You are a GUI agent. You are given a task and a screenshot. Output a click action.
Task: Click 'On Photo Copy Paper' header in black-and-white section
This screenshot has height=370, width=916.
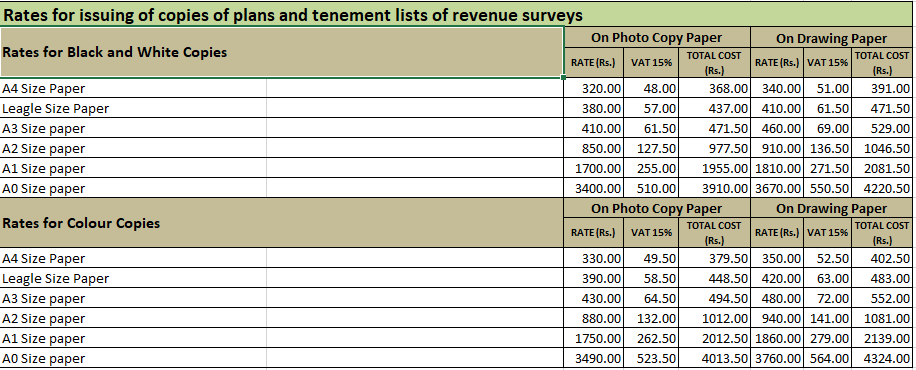coord(657,38)
